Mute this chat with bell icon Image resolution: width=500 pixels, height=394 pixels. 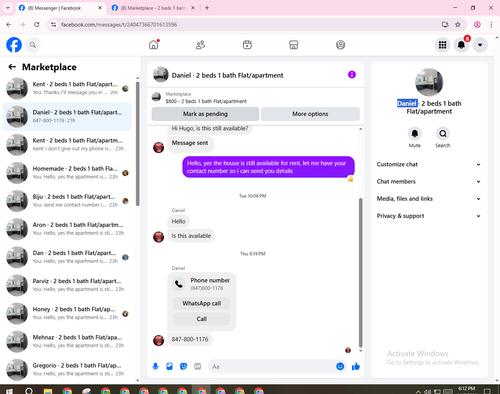click(x=415, y=134)
